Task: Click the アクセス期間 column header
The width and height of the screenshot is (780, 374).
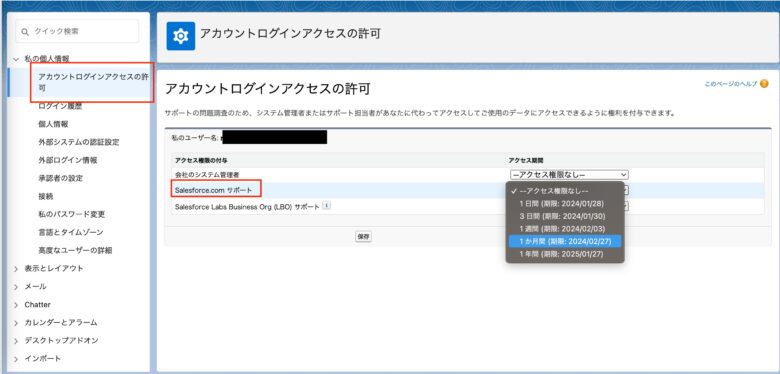Action: point(525,161)
